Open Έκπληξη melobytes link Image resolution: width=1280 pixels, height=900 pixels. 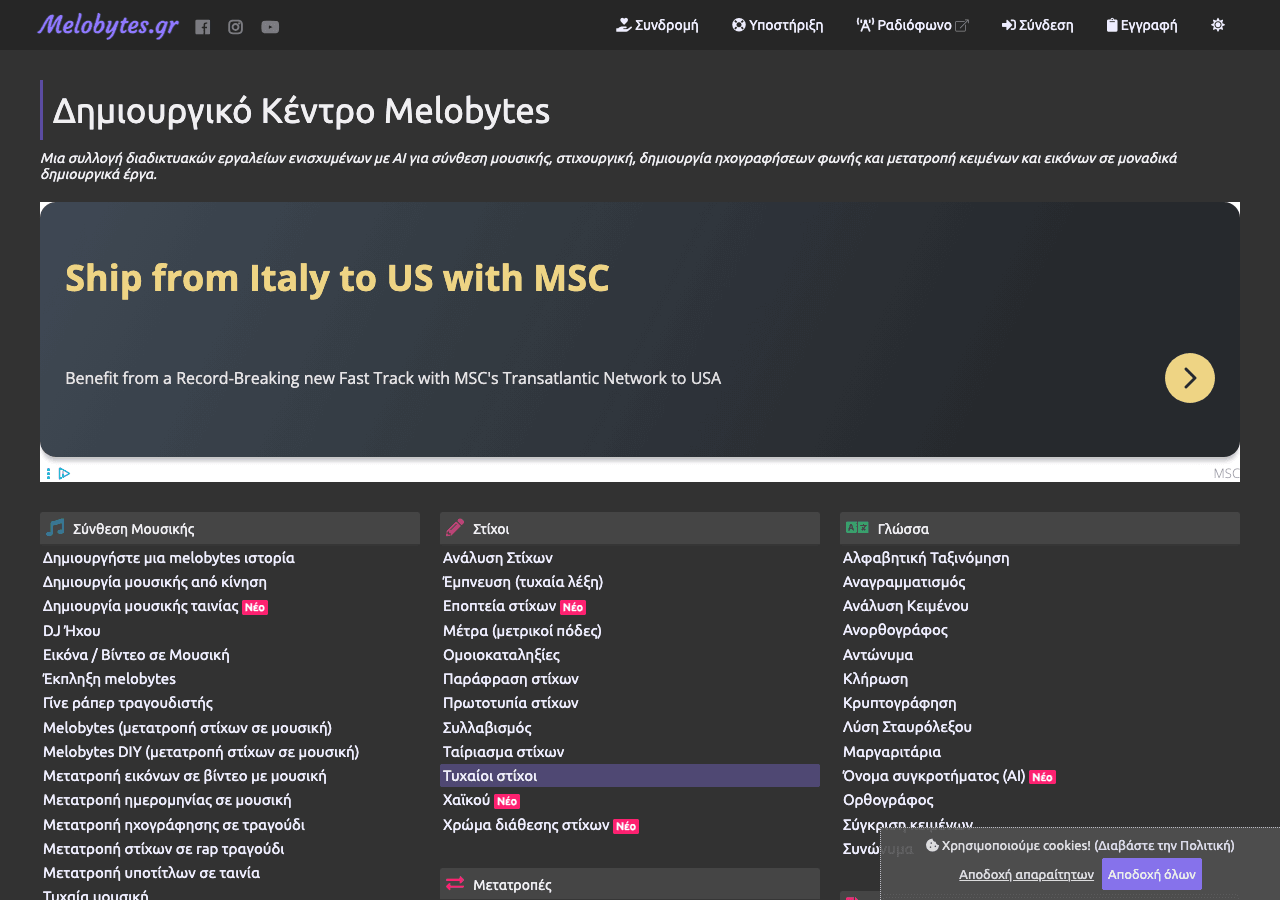click(x=109, y=678)
